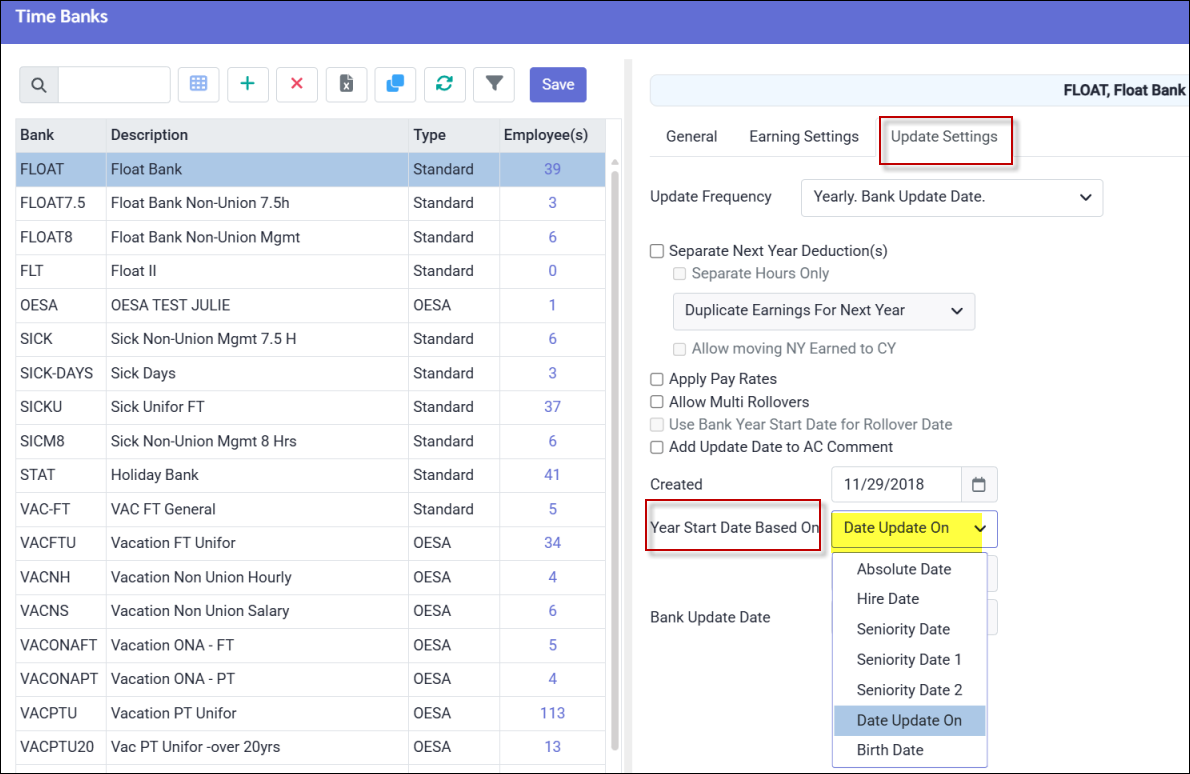
Task: Export the list to Excel icon
Action: 346,84
